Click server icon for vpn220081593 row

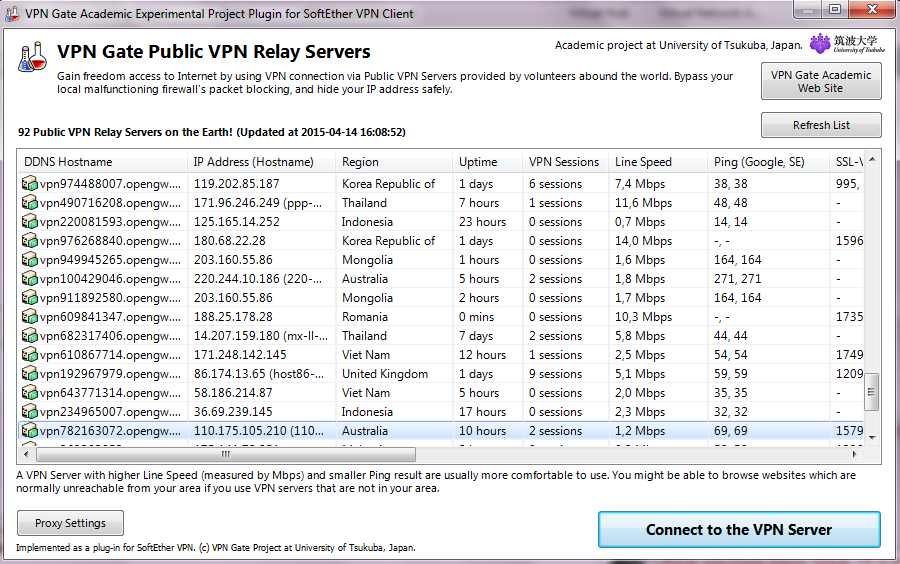click(x=29, y=221)
